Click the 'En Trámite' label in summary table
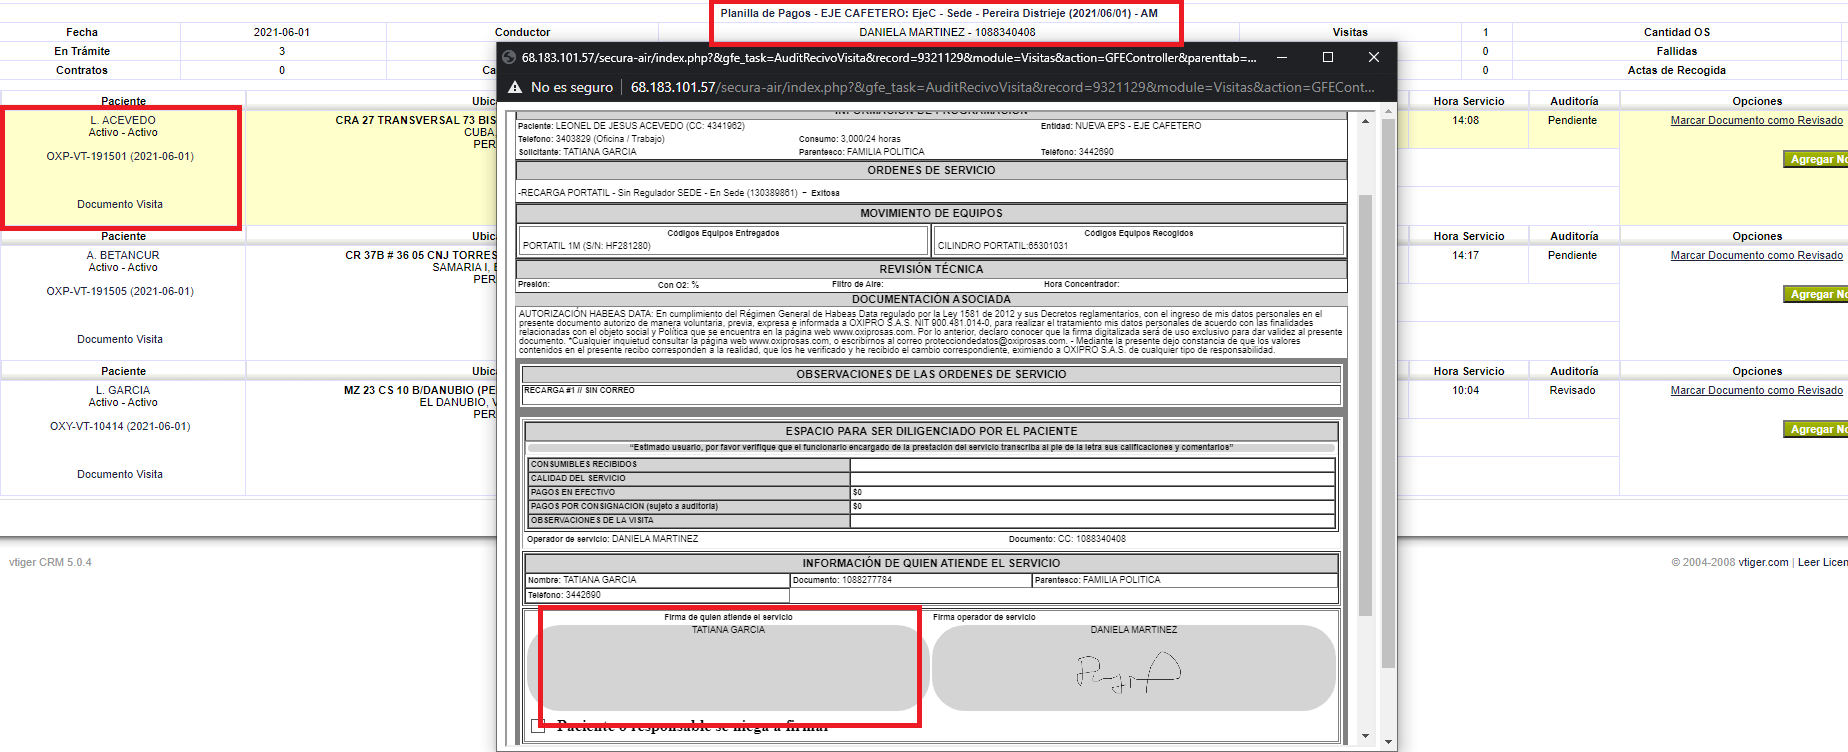 point(82,51)
